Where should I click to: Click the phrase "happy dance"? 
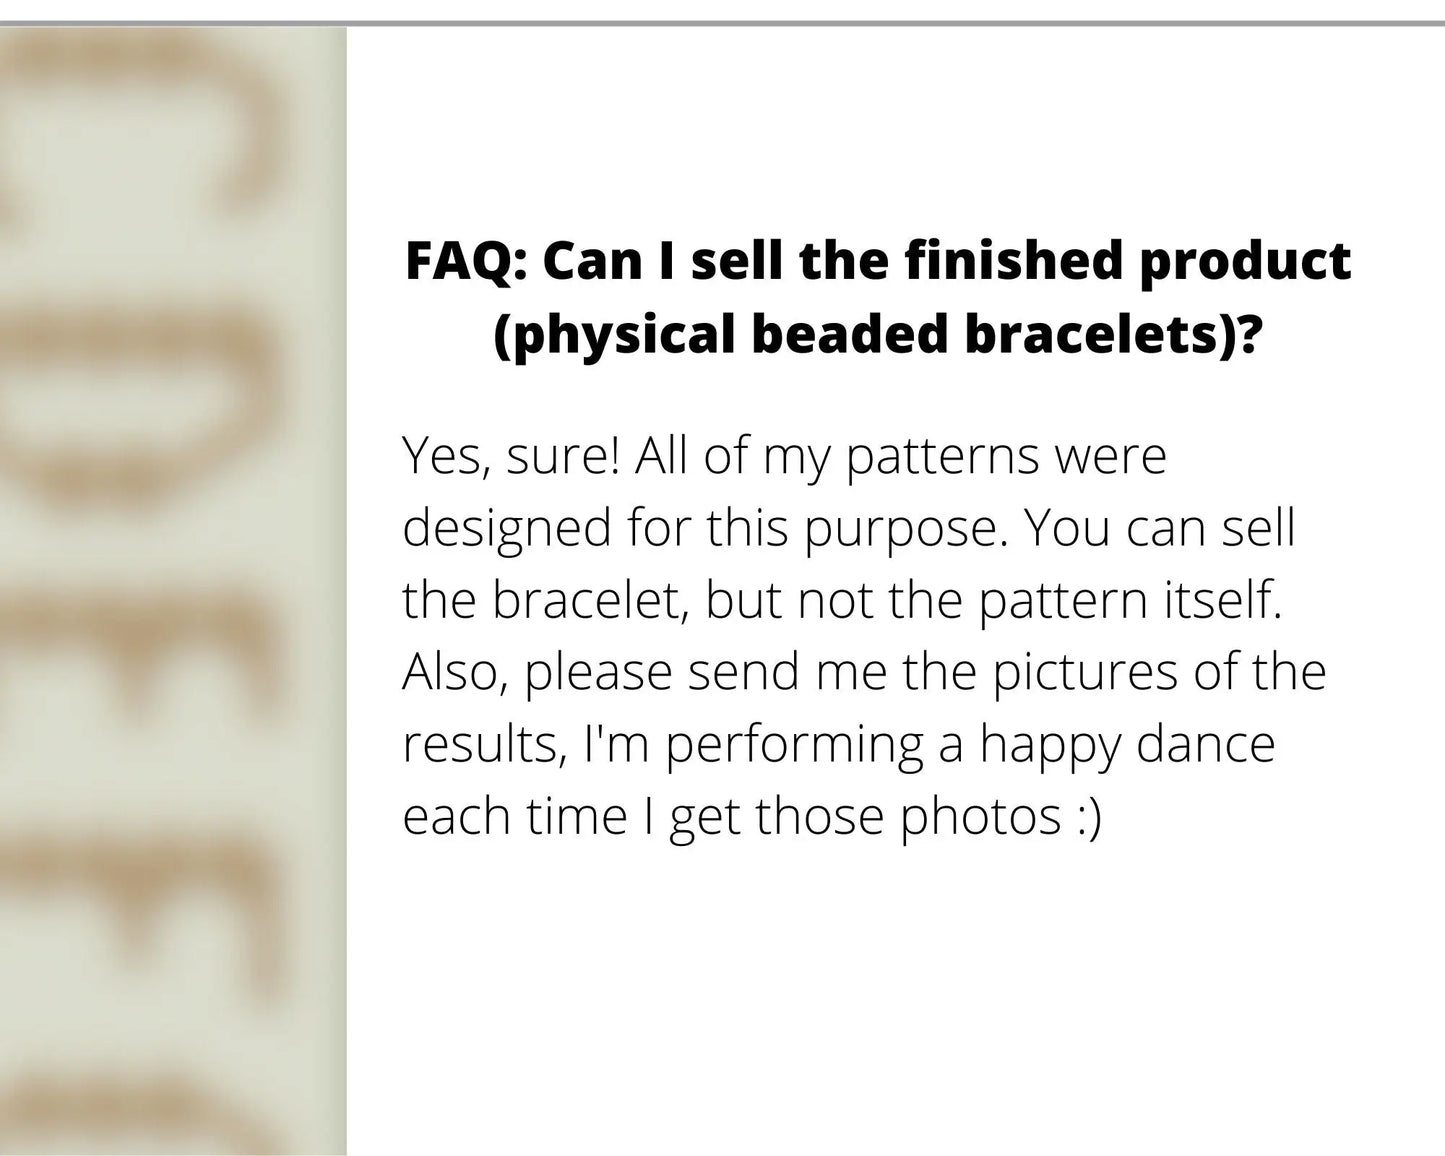click(x=1127, y=744)
